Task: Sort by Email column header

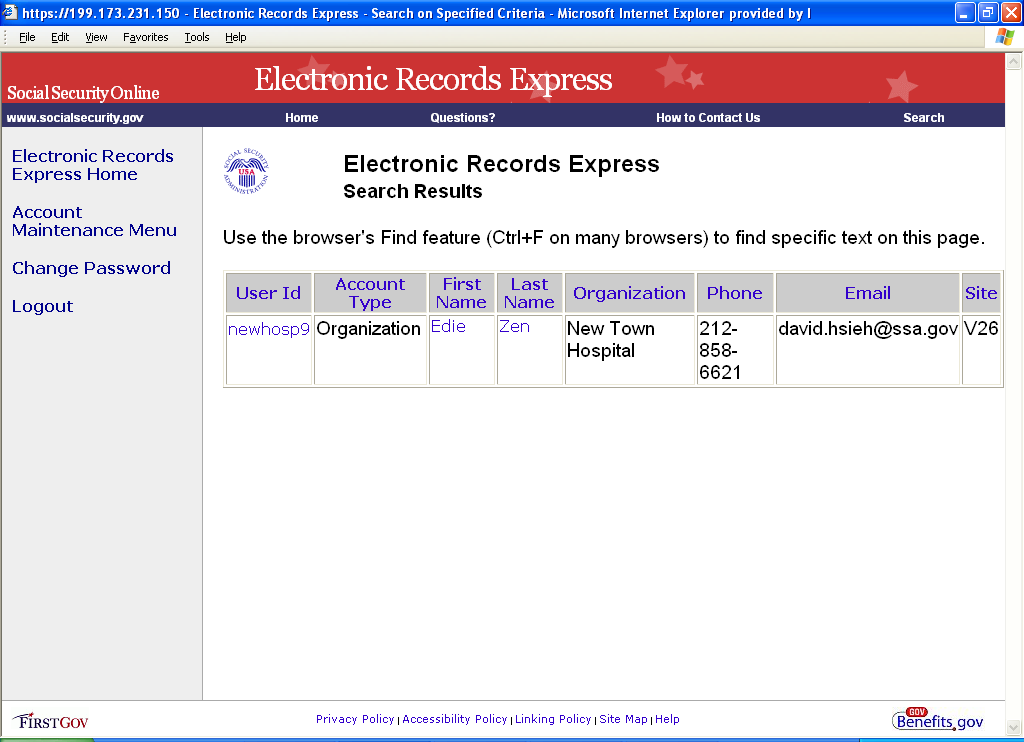Action: [x=868, y=293]
